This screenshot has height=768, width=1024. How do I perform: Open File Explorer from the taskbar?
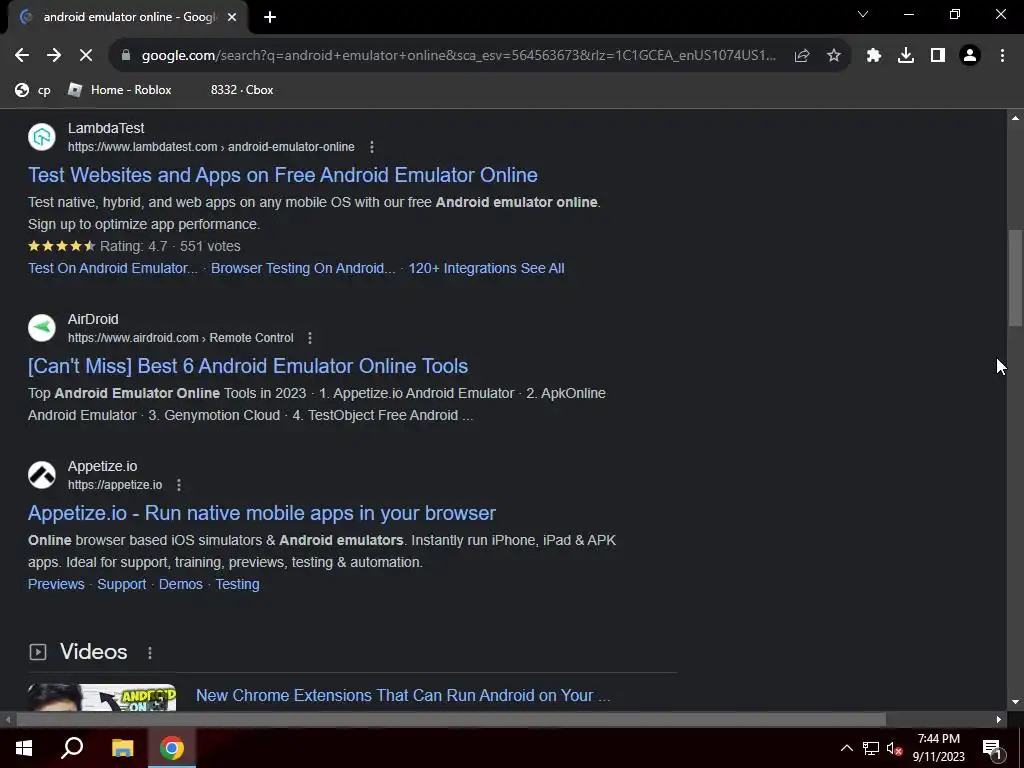[122, 748]
